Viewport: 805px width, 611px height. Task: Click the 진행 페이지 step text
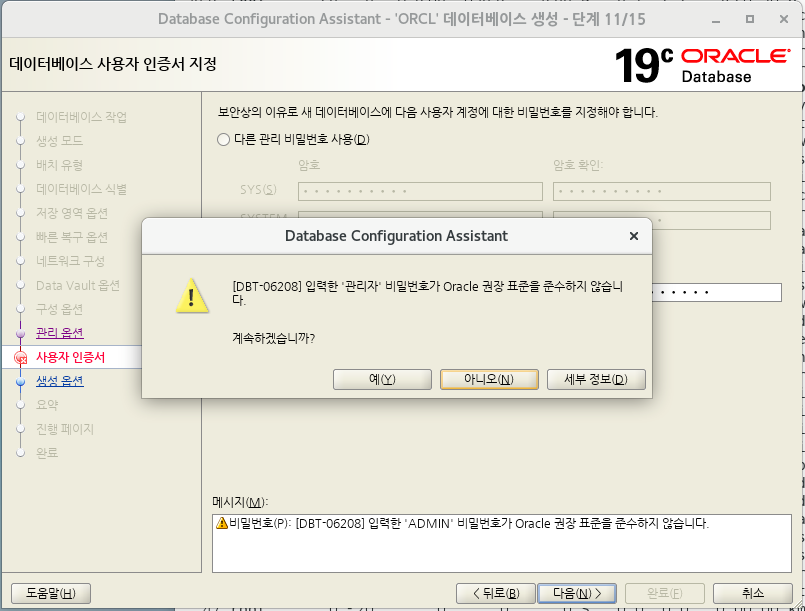[x=65, y=429]
